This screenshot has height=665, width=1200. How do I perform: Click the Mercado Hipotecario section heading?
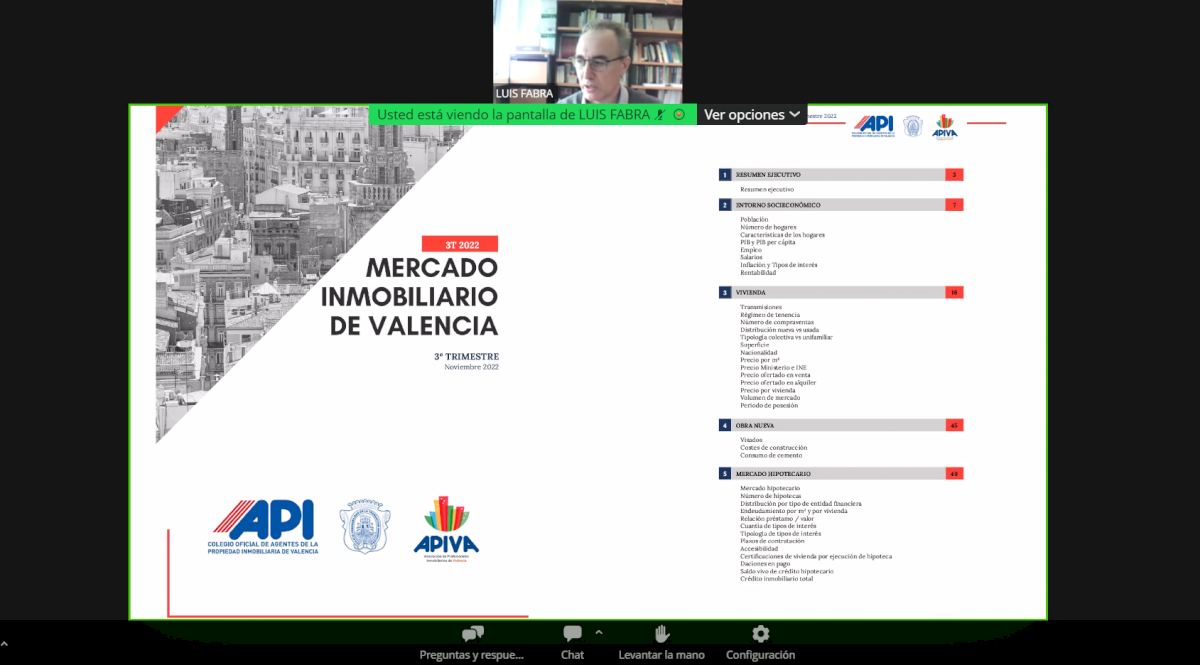[x=773, y=474]
